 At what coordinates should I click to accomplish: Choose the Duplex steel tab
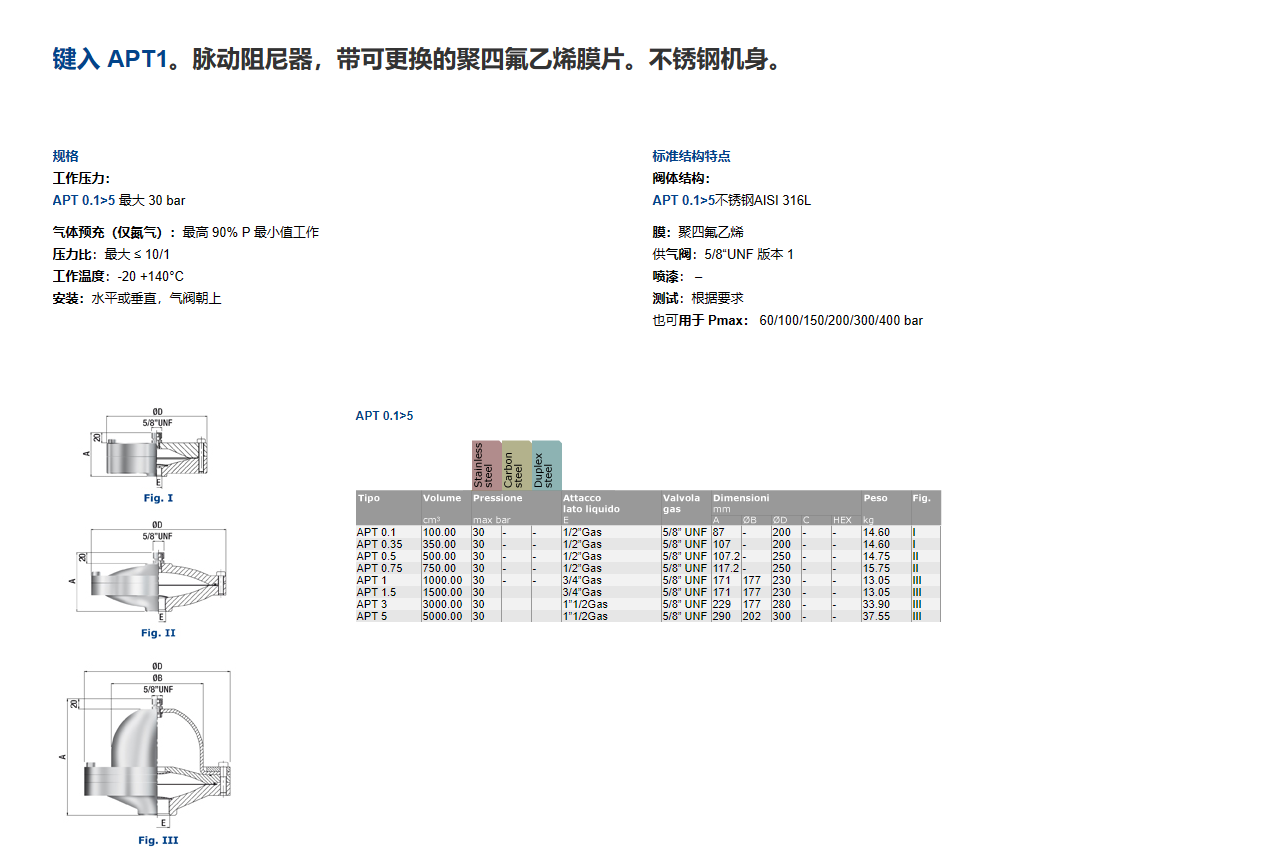coord(546,465)
